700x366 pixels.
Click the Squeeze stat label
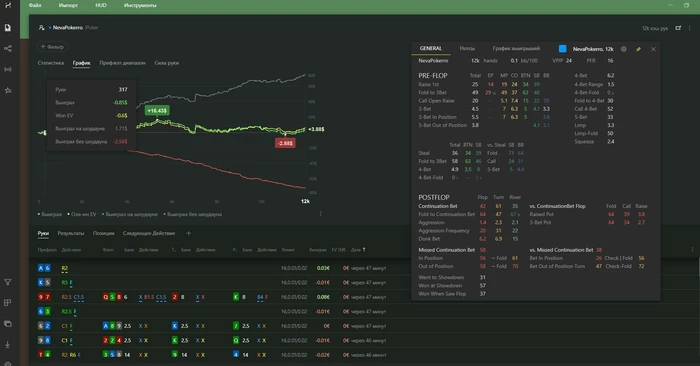point(584,141)
